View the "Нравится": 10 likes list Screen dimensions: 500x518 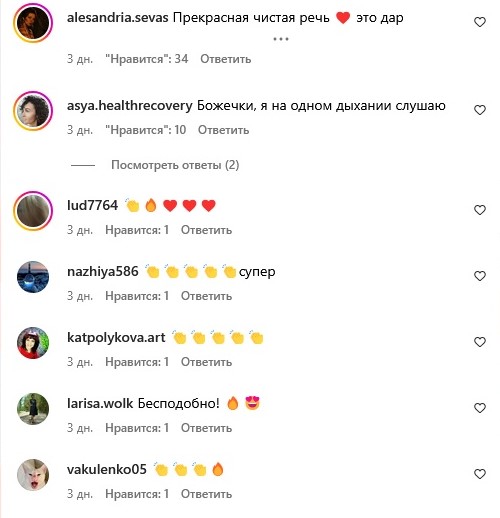click(146, 130)
